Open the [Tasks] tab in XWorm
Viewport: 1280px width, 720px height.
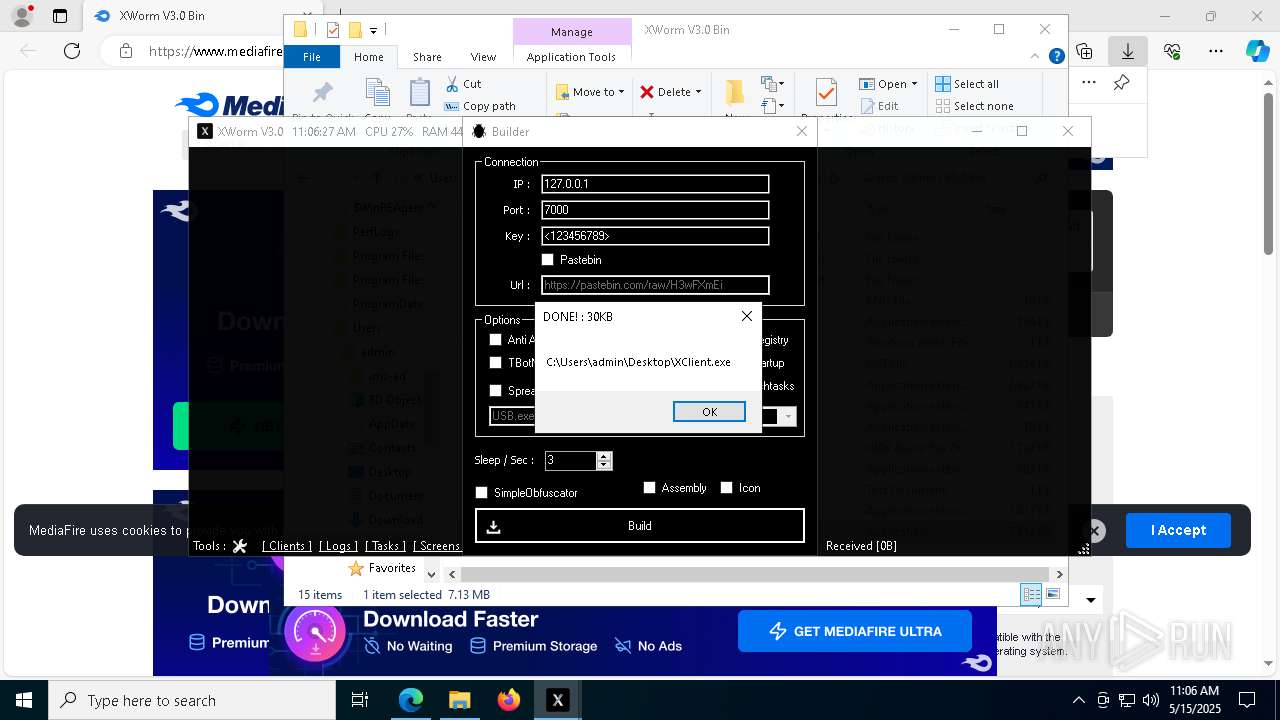click(385, 546)
